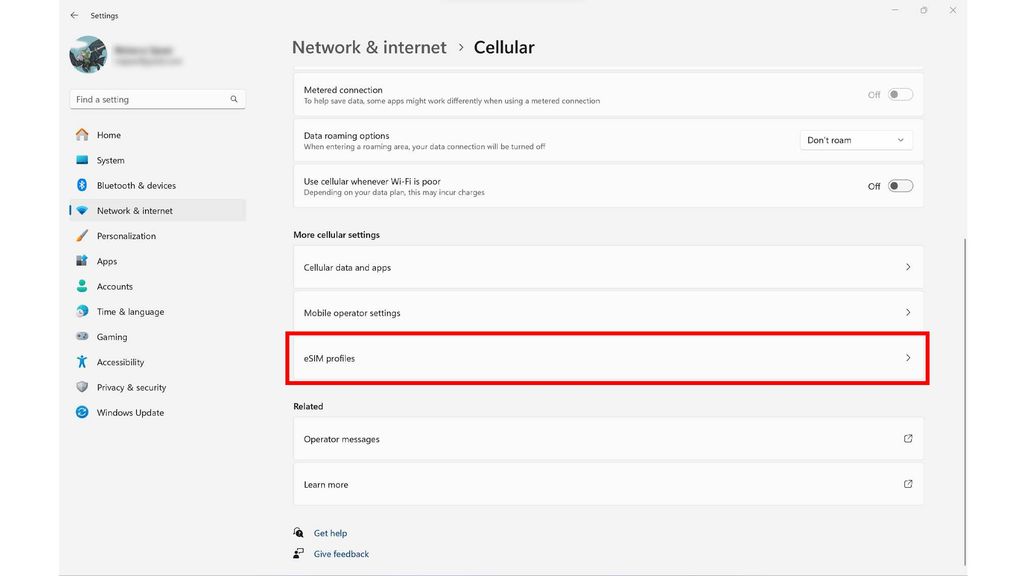
Task: Open Accounts settings
Action: tap(114, 286)
